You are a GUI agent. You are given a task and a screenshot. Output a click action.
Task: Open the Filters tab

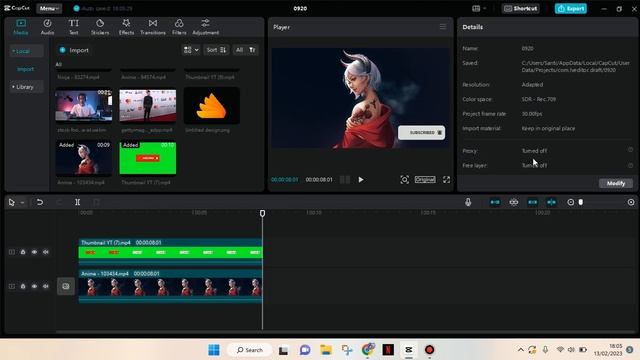click(x=179, y=27)
